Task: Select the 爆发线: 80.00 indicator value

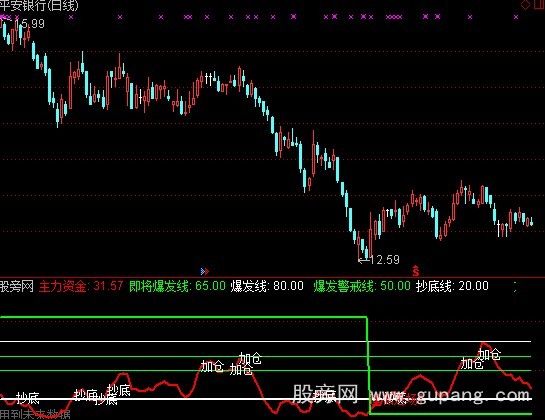Action: (x=267, y=286)
